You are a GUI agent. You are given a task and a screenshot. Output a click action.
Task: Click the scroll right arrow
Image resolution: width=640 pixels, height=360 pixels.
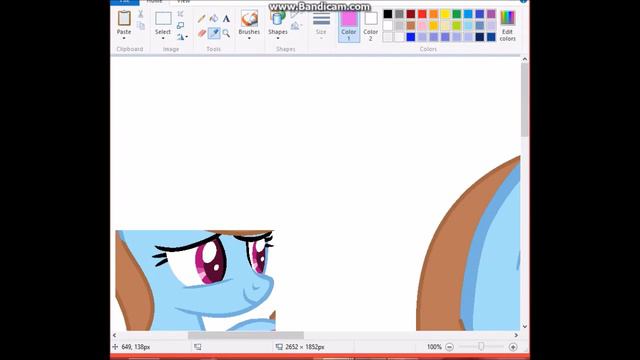tap(516, 335)
